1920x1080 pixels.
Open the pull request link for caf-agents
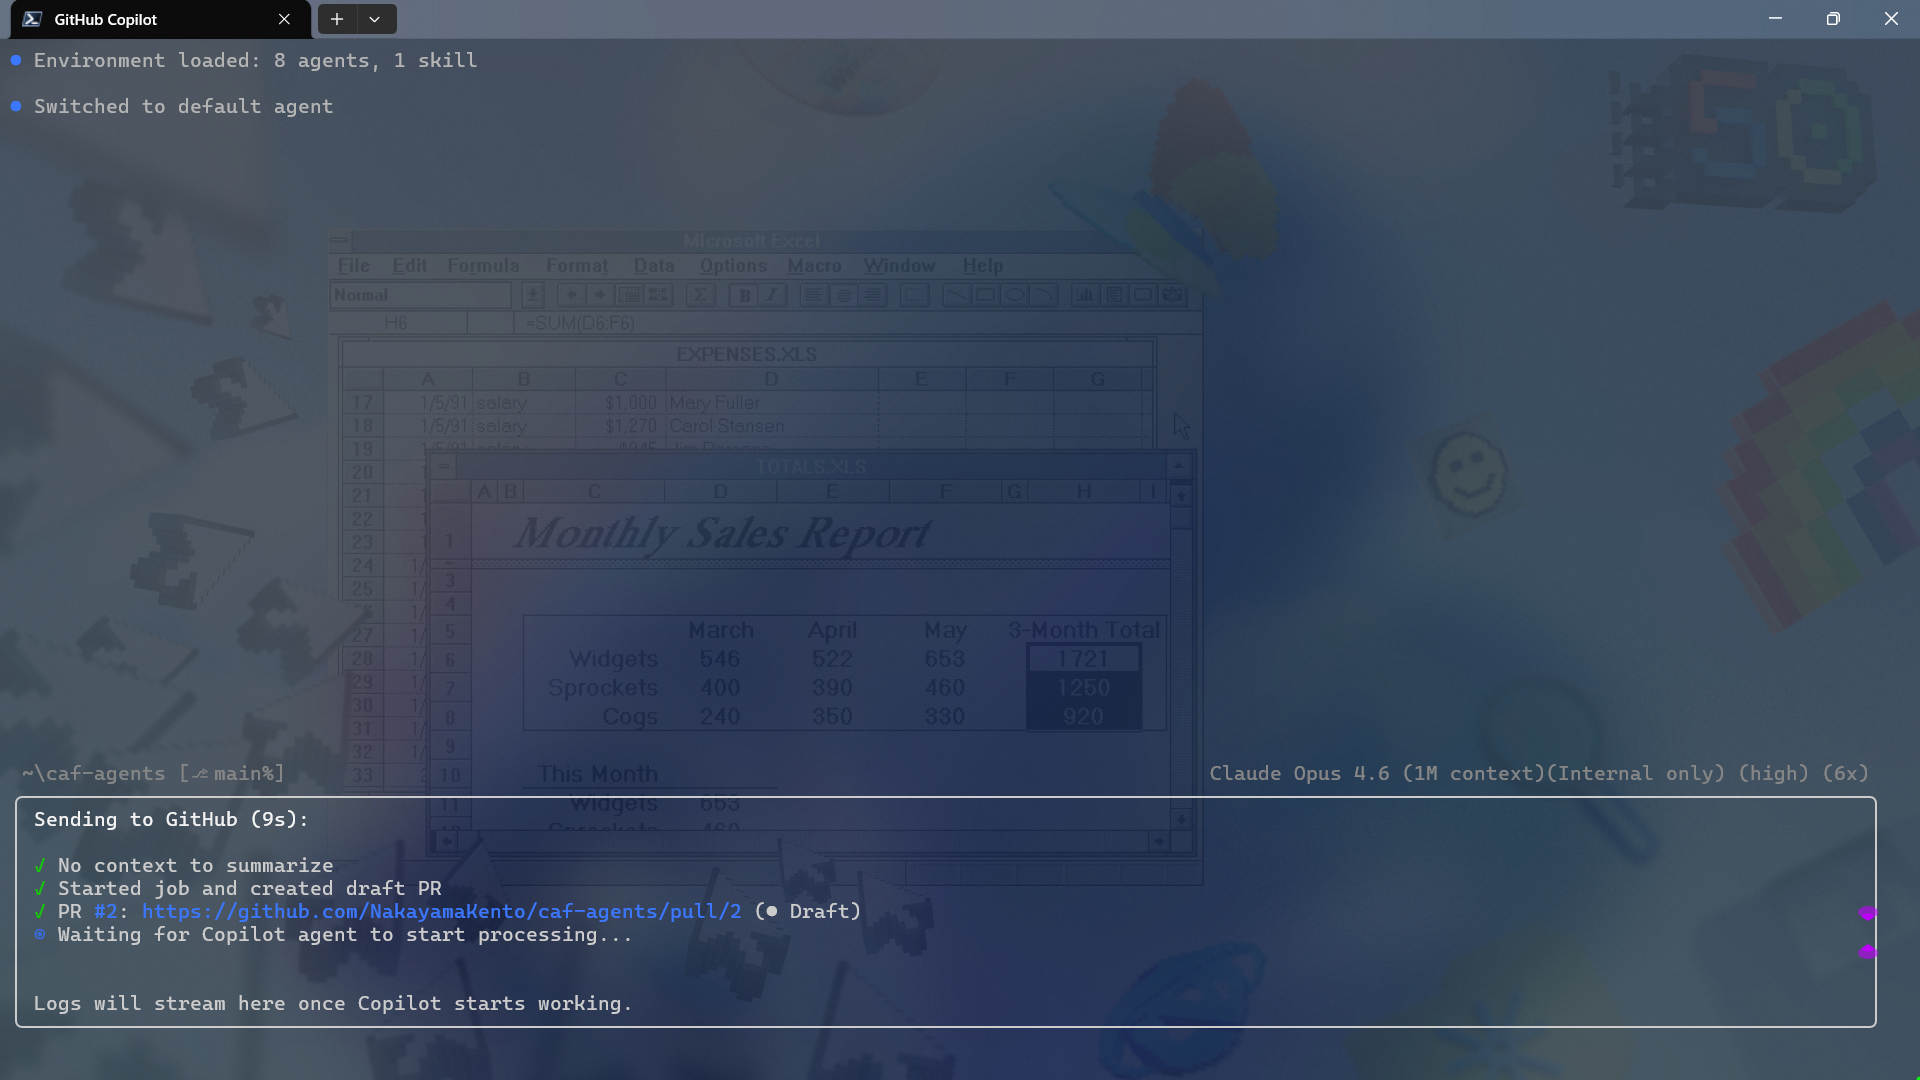[x=441, y=911]
